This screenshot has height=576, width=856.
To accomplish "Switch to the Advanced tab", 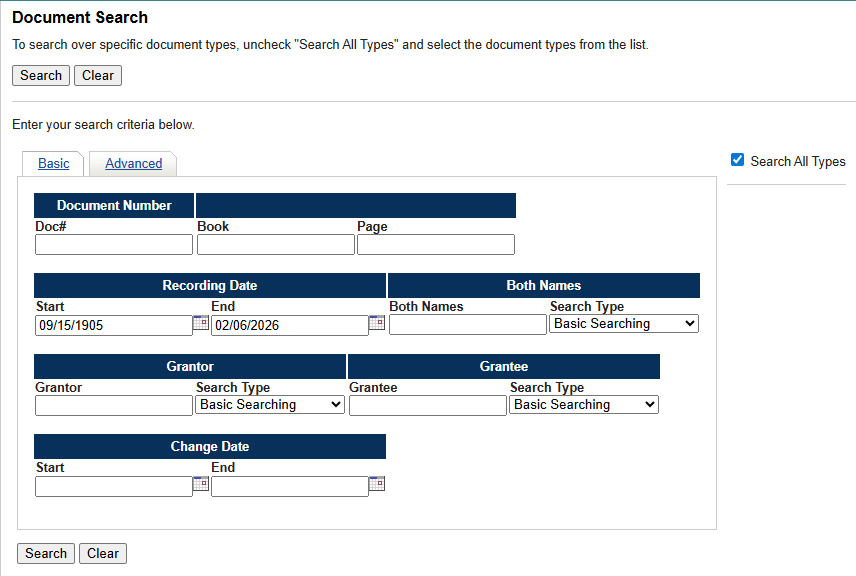I will tap(133, 164).
